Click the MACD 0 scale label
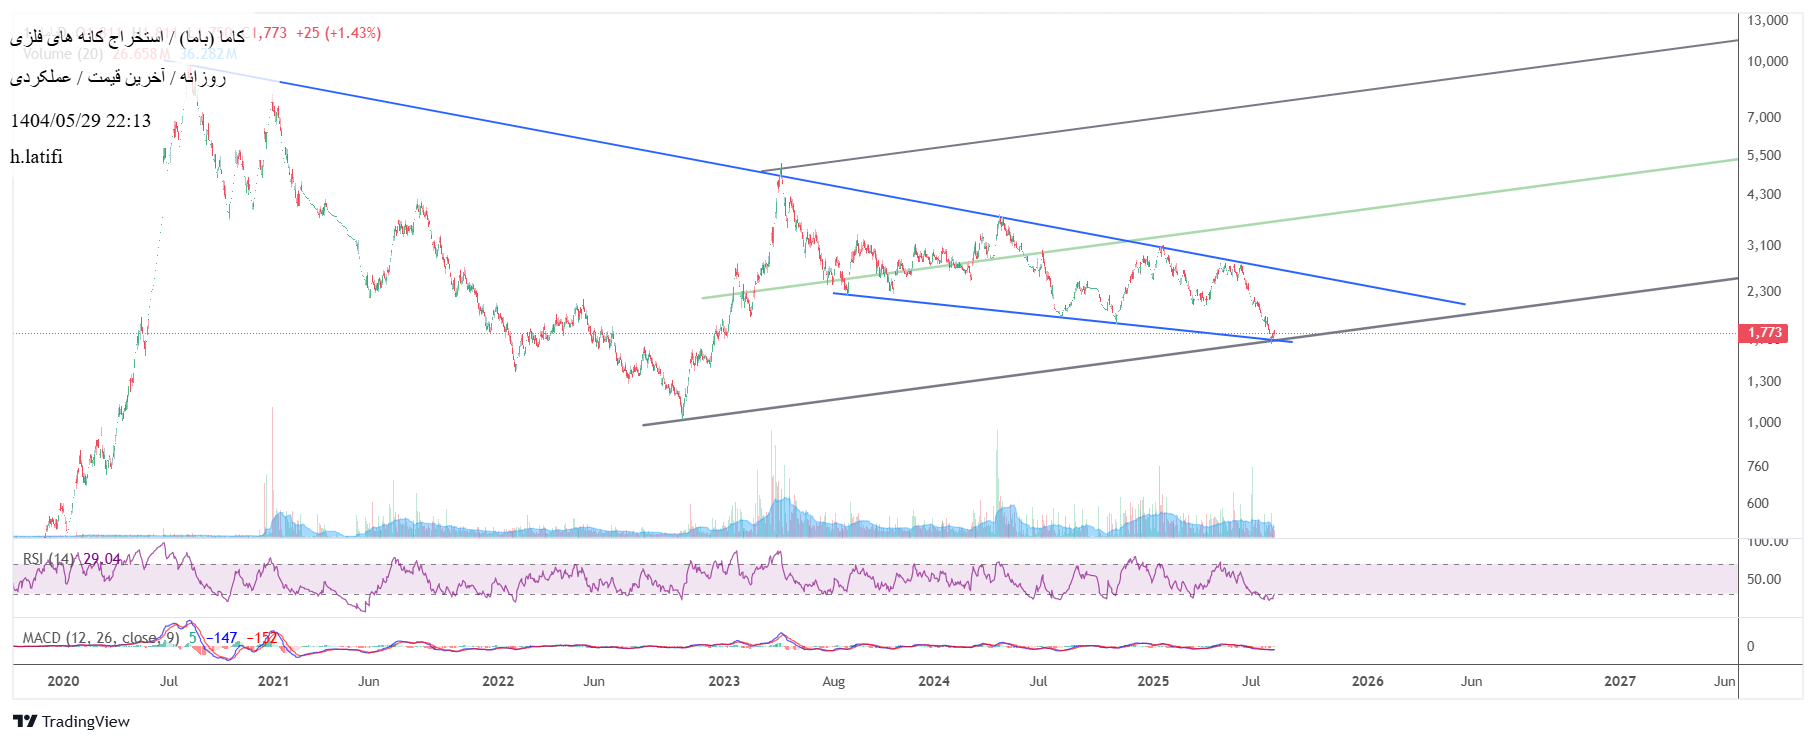Screen dimensions: 1816x743 point(1750,646)
